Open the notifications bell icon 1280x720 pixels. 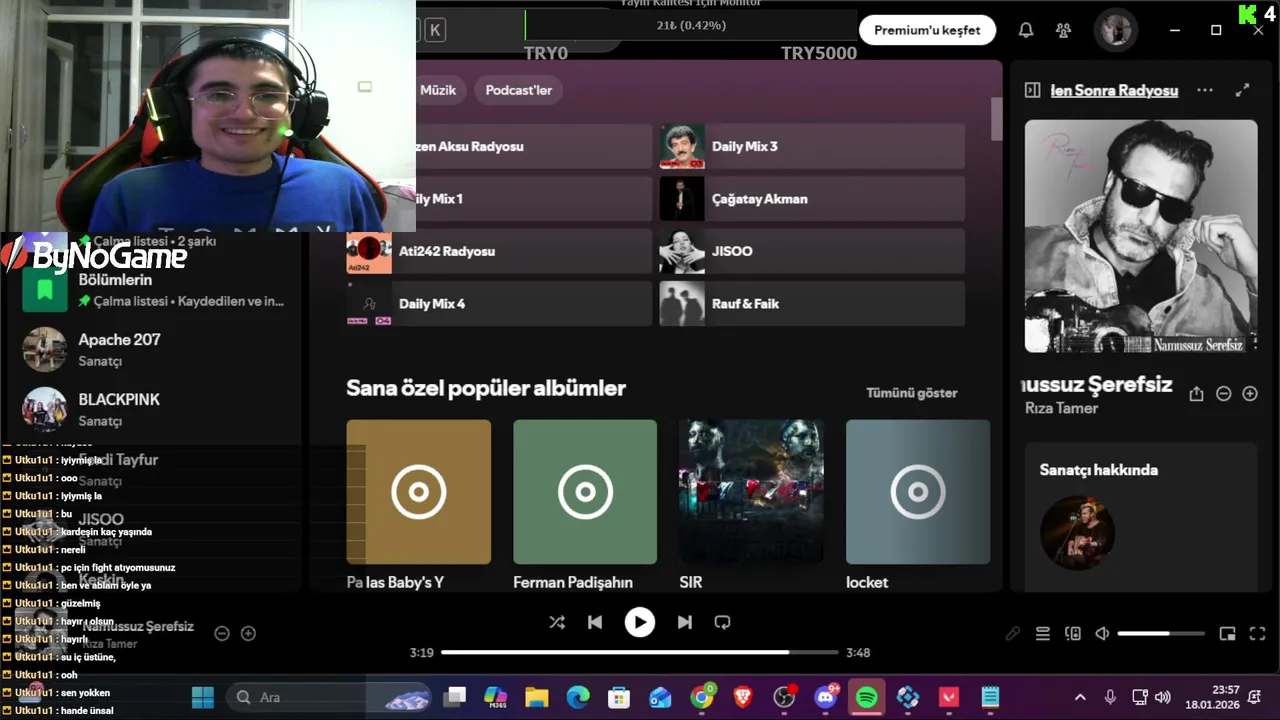tap(1026, 30)
